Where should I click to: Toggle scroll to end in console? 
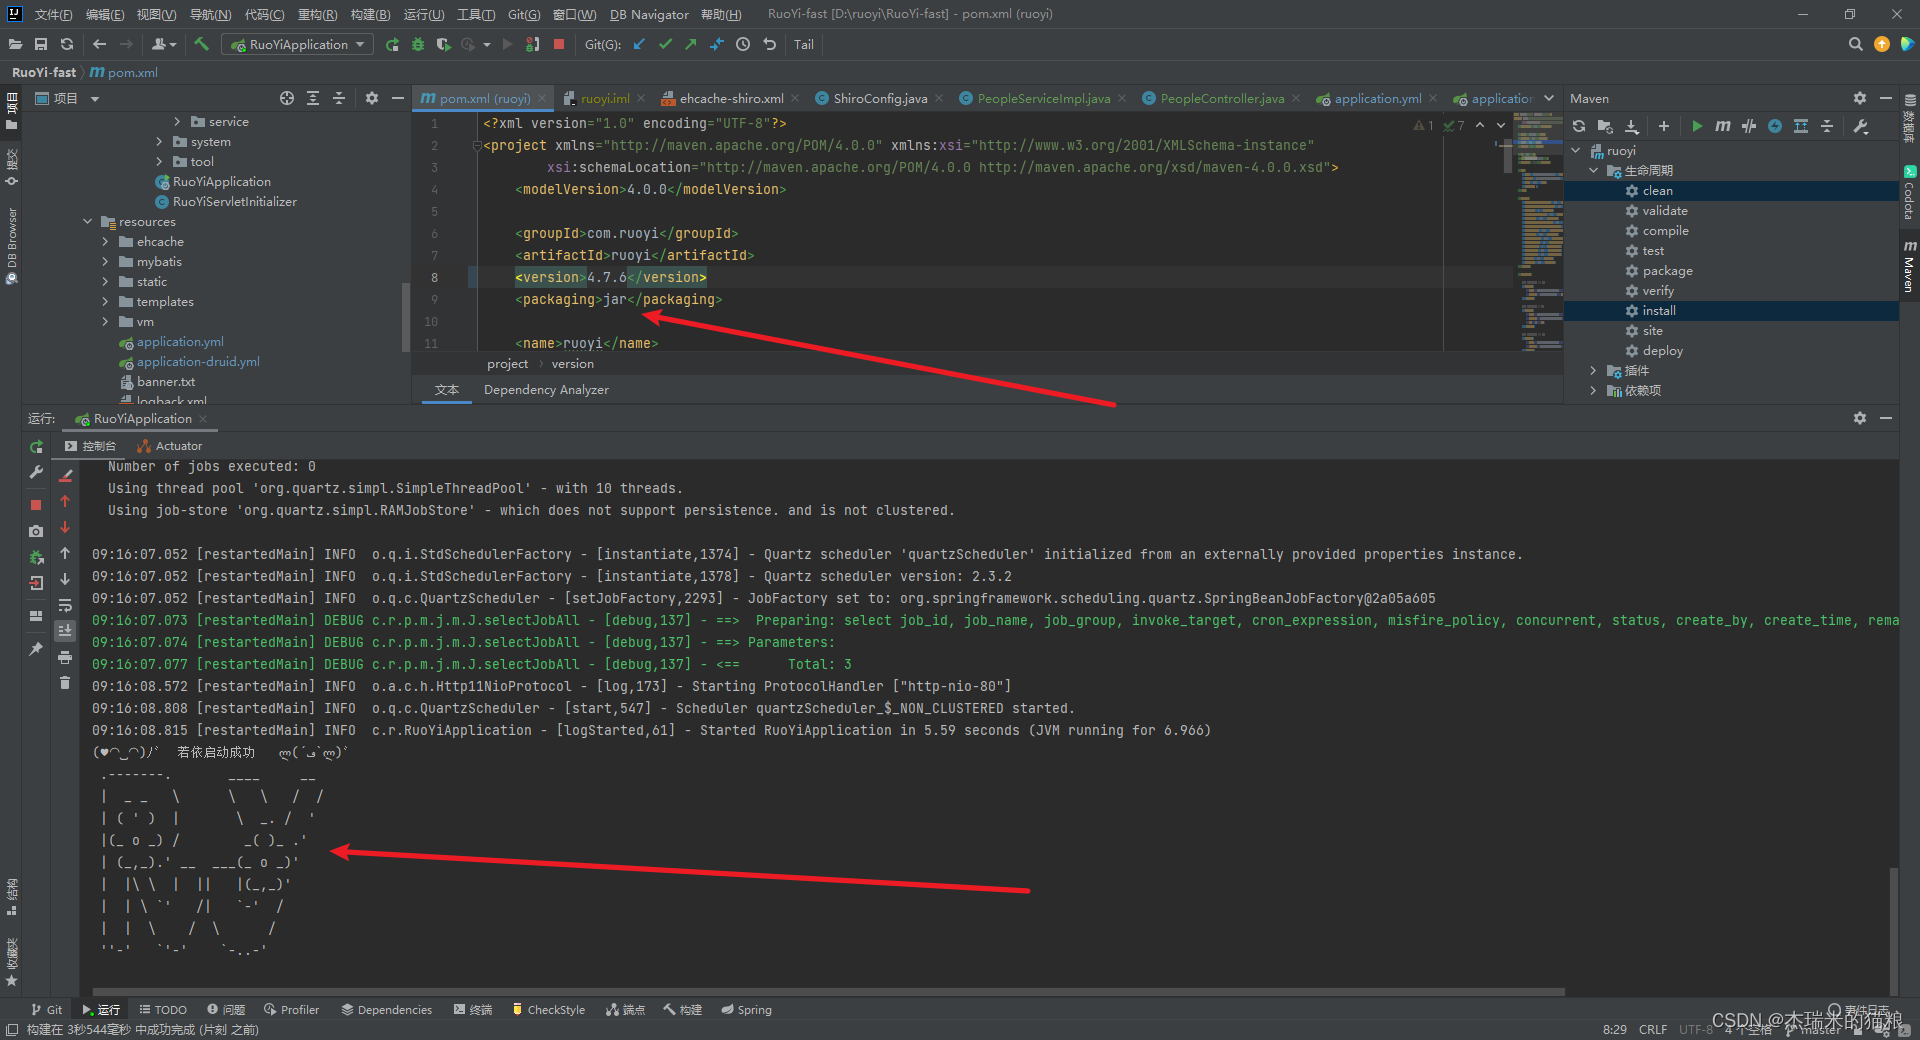(x=65, y=631)
